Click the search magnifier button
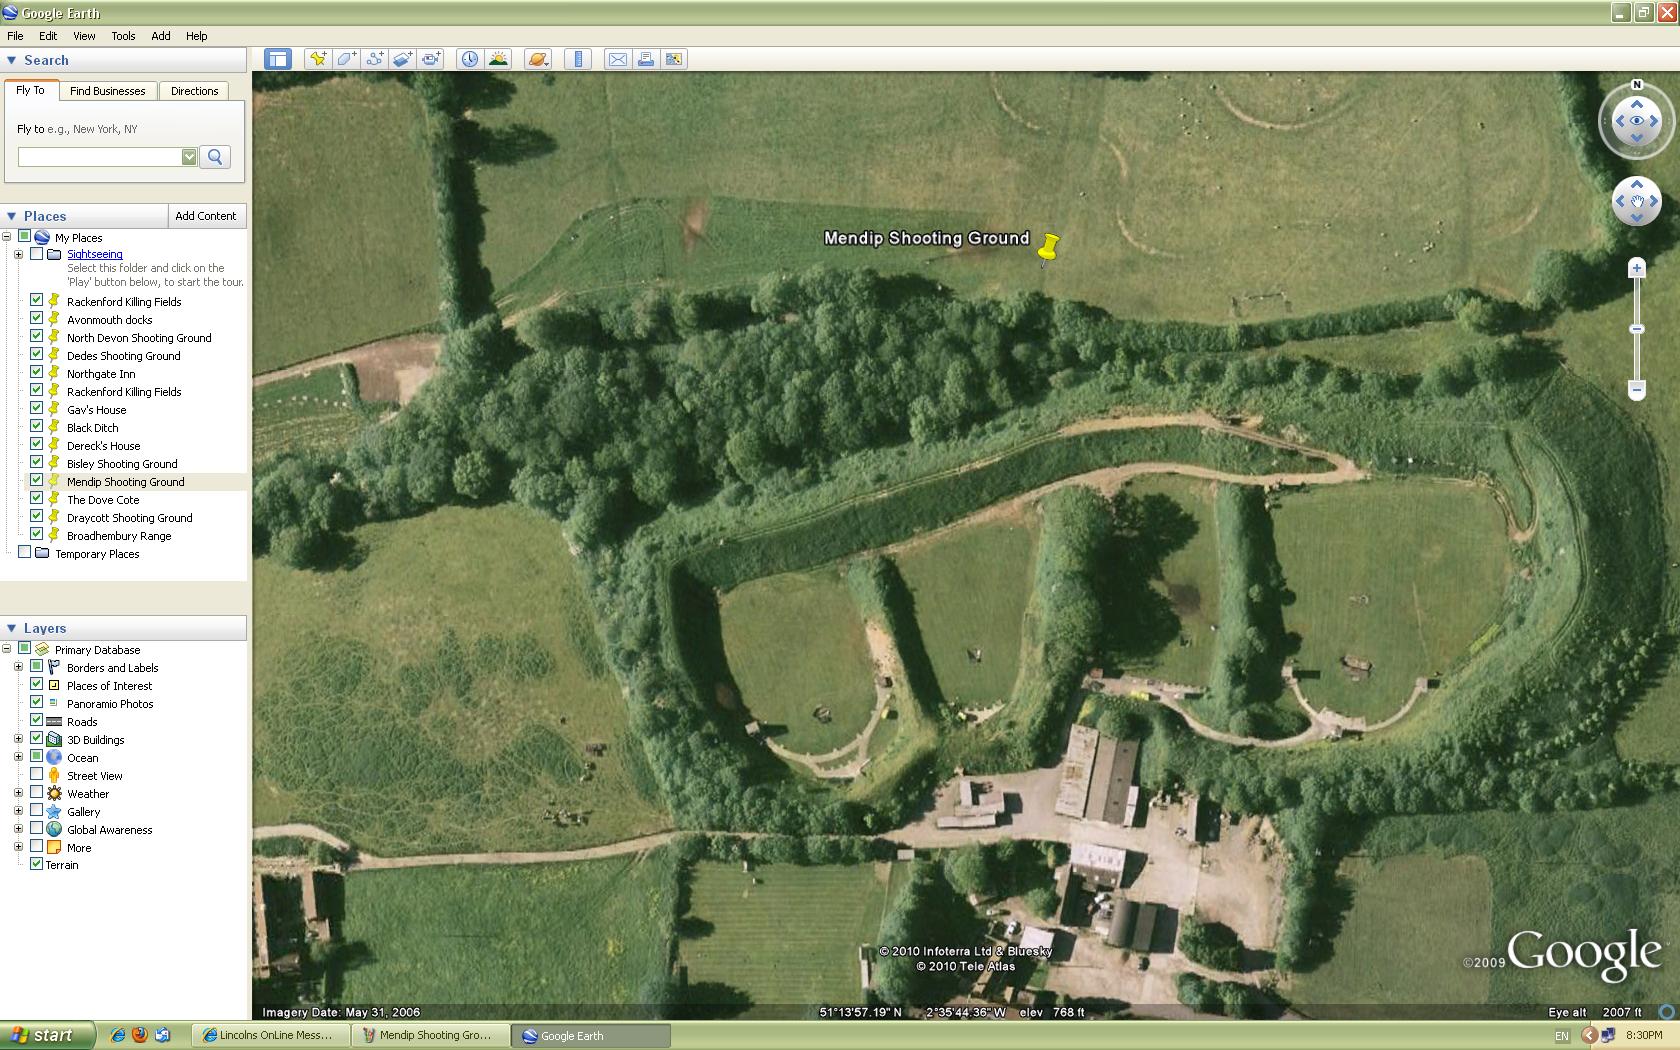This screenshot has height=1050, width=1680. coord(215,157)
